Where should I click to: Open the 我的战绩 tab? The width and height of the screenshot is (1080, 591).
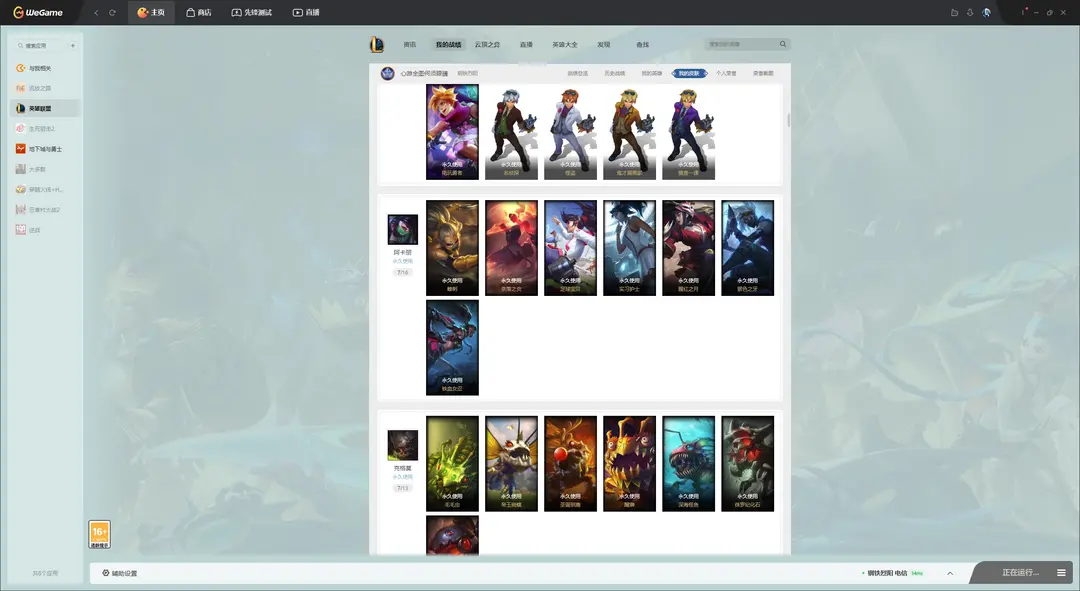(448, 45)
